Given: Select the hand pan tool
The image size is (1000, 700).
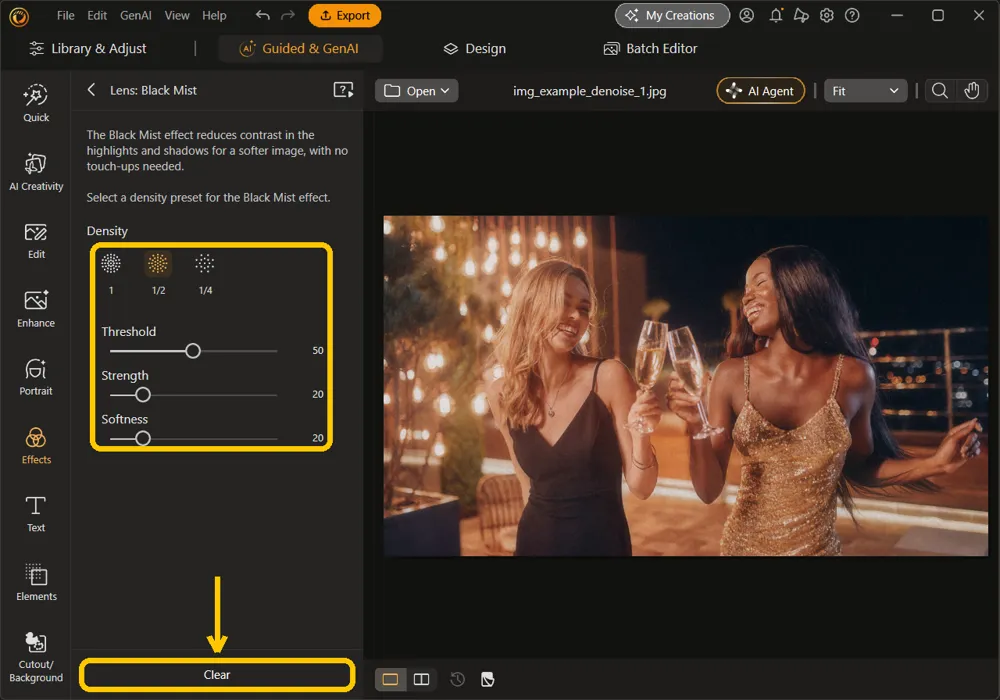Looking at the screenshot, I should (x=971, y=91).
